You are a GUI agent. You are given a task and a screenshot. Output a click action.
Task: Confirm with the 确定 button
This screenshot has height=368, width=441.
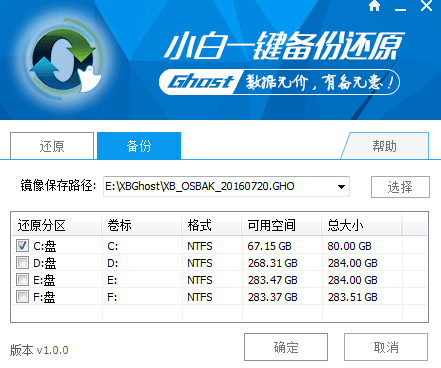pos(286,347)
